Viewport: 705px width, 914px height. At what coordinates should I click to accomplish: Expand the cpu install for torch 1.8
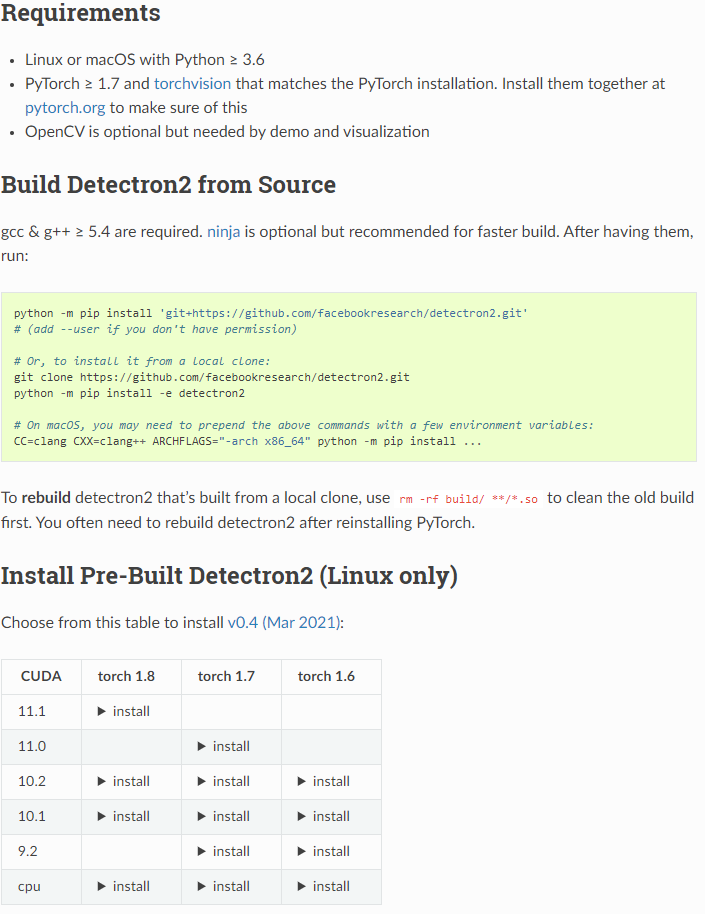click(123, 886)
